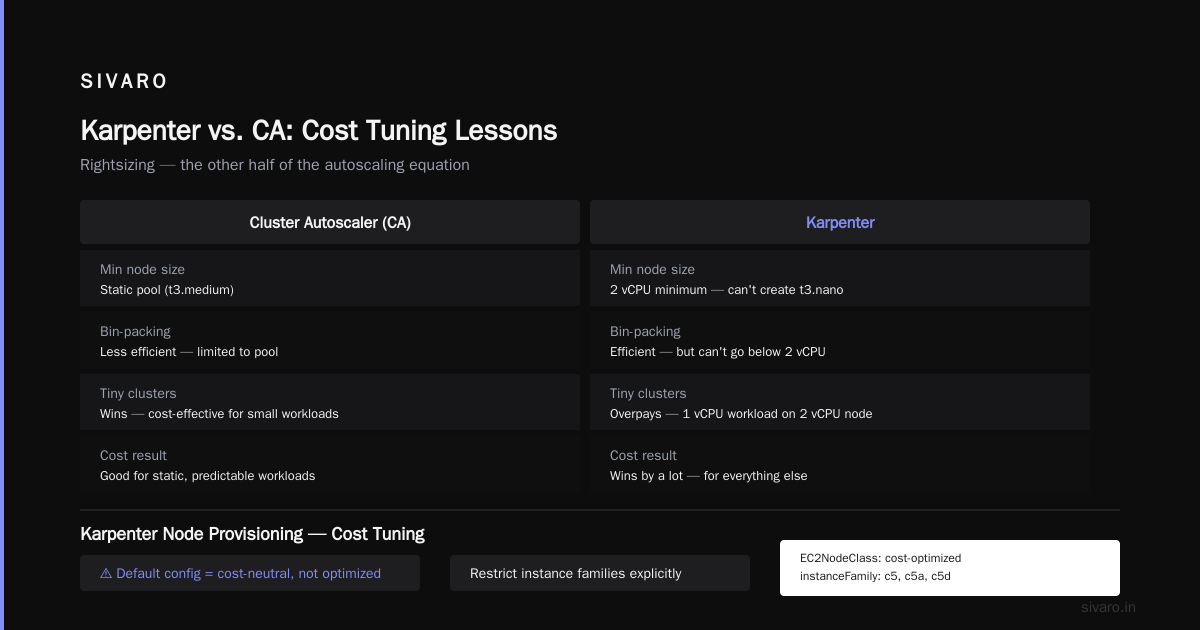Image resolution: width=1200 pixels, height=630 pixels.
Task: Click 'Wins by a lot — for everything else'
Action: point(709,476)
